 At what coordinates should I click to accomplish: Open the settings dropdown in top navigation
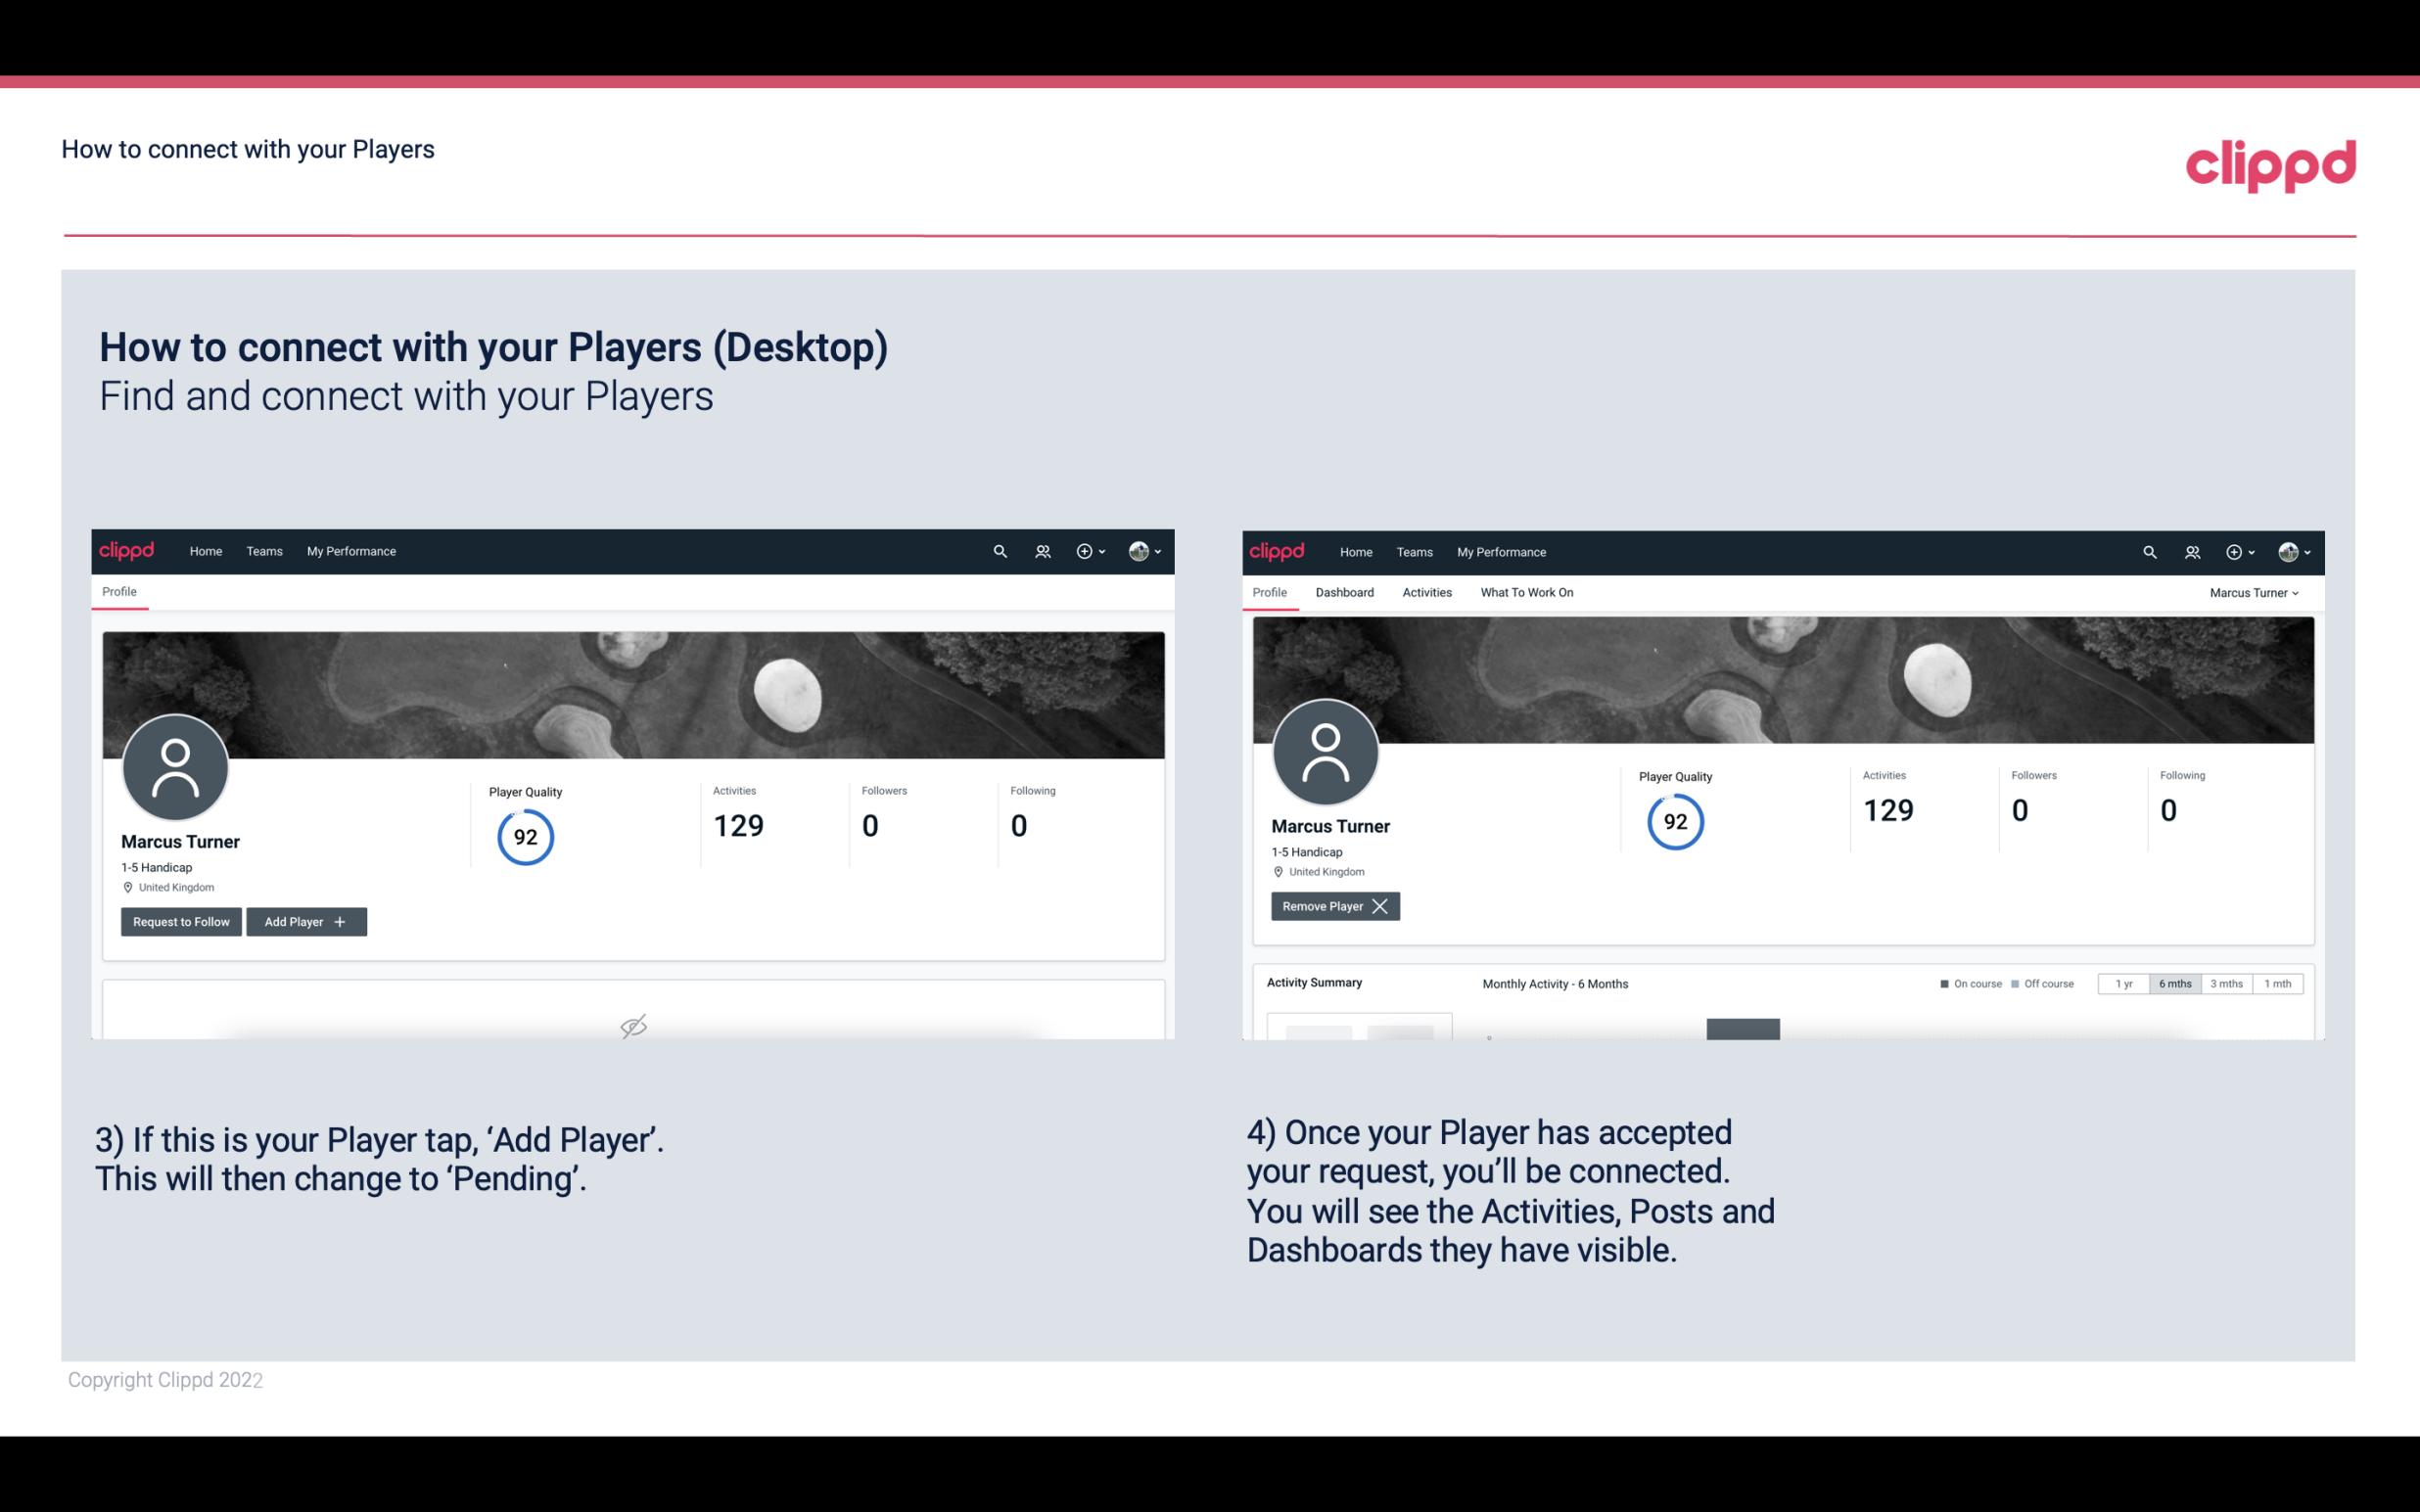coord(1142,550)
